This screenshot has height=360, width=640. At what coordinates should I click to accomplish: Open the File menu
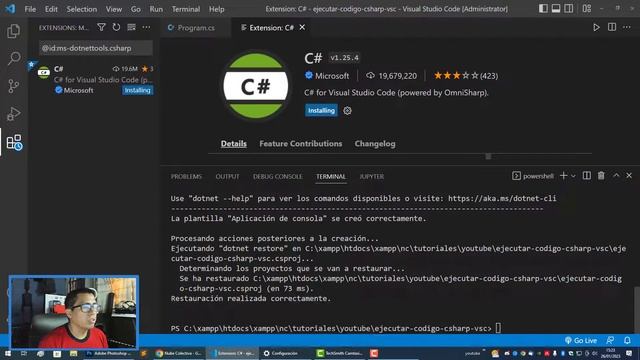[30, 9]
